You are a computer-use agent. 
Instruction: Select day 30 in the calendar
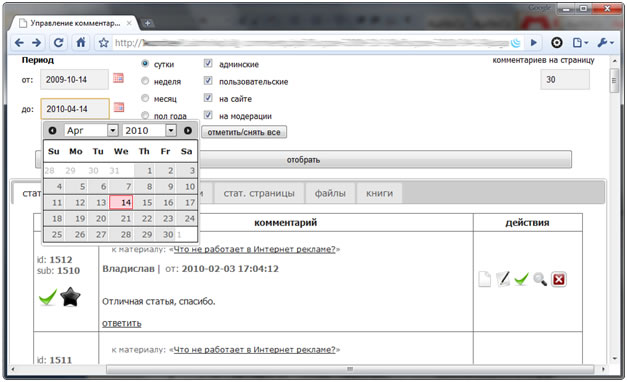point(166,234)
